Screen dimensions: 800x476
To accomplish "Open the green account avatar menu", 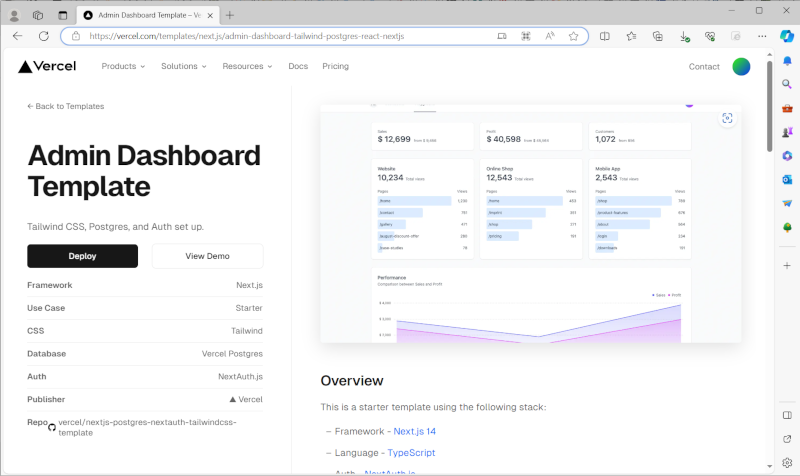I will [741, 66].
